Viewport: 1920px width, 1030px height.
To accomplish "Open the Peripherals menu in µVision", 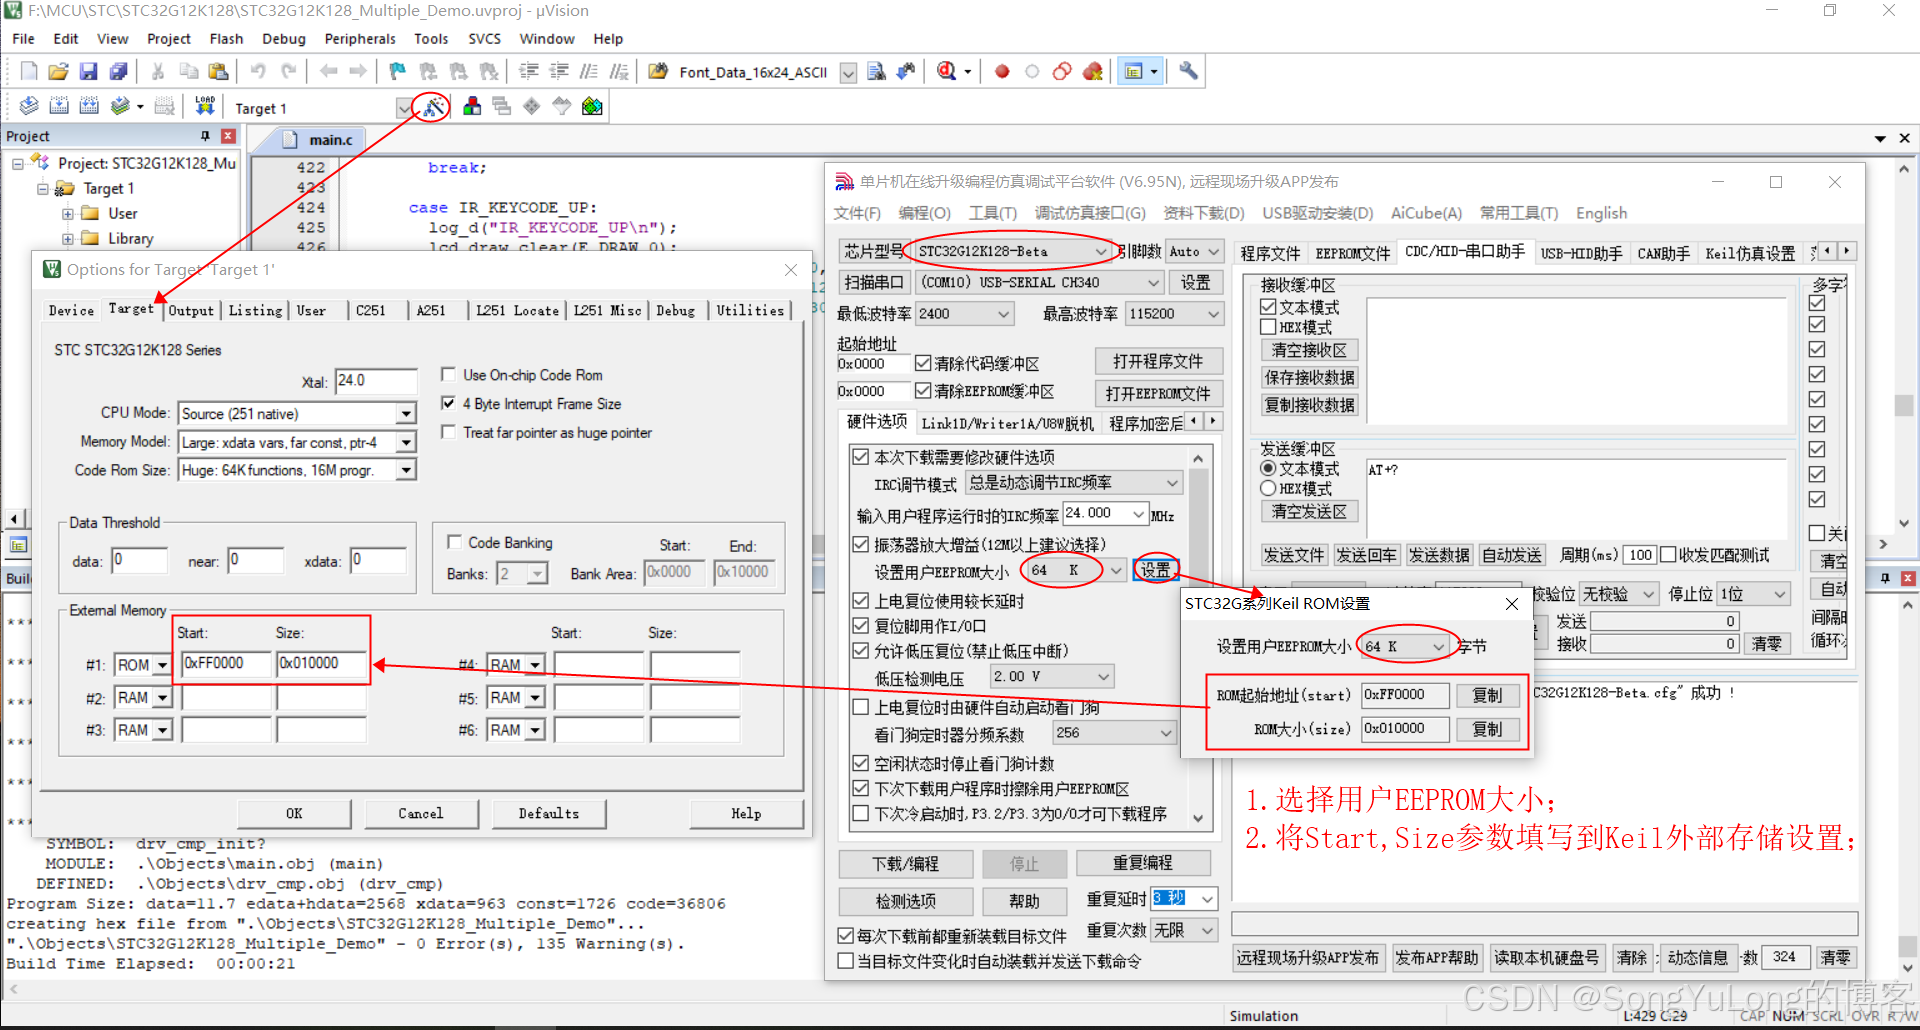I will coord(360,38).
